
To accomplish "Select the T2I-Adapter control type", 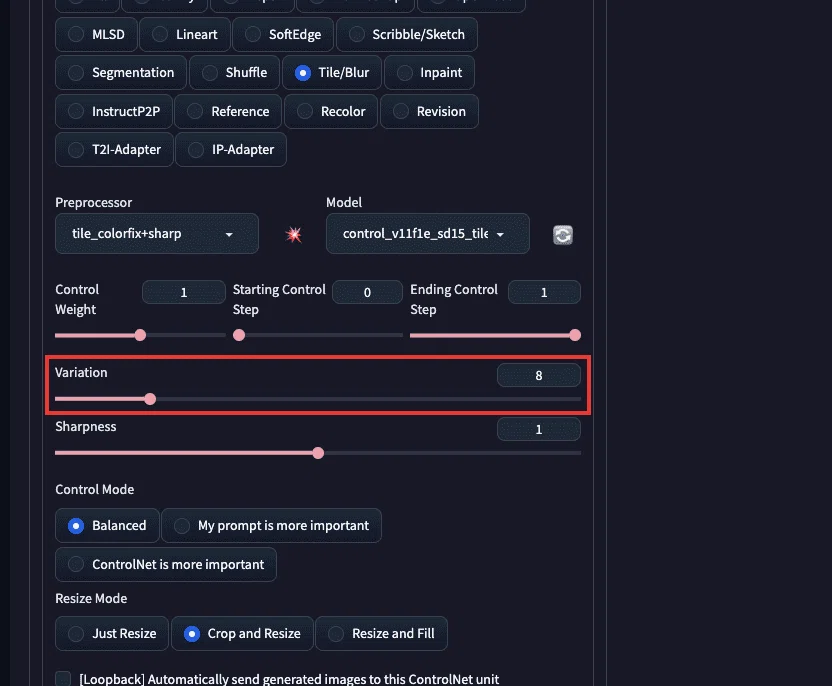I will click(115, 150).
